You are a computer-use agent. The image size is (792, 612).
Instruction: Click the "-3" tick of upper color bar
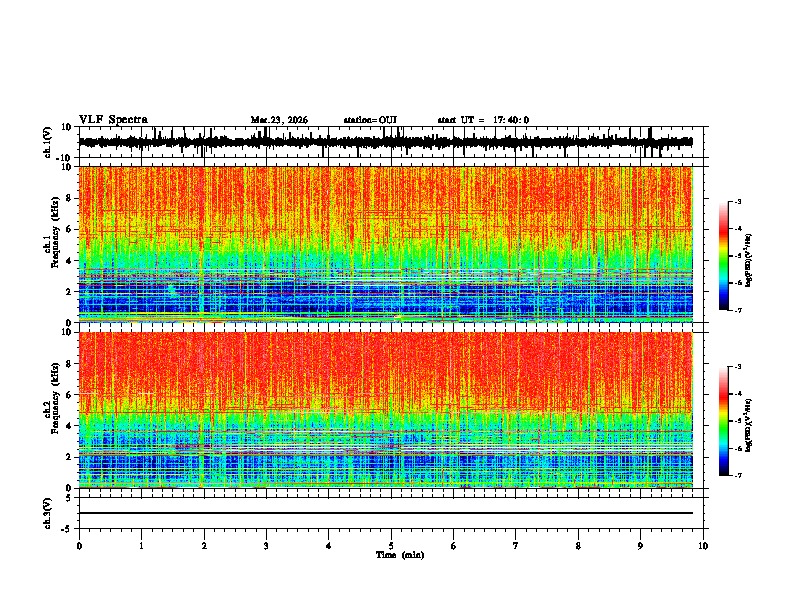point(738,201)
